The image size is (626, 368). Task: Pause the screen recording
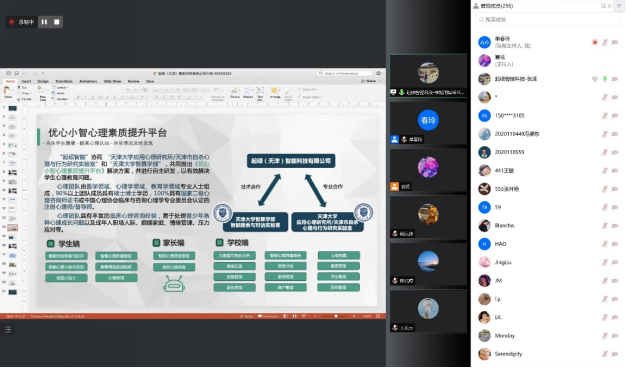point(44,22)
